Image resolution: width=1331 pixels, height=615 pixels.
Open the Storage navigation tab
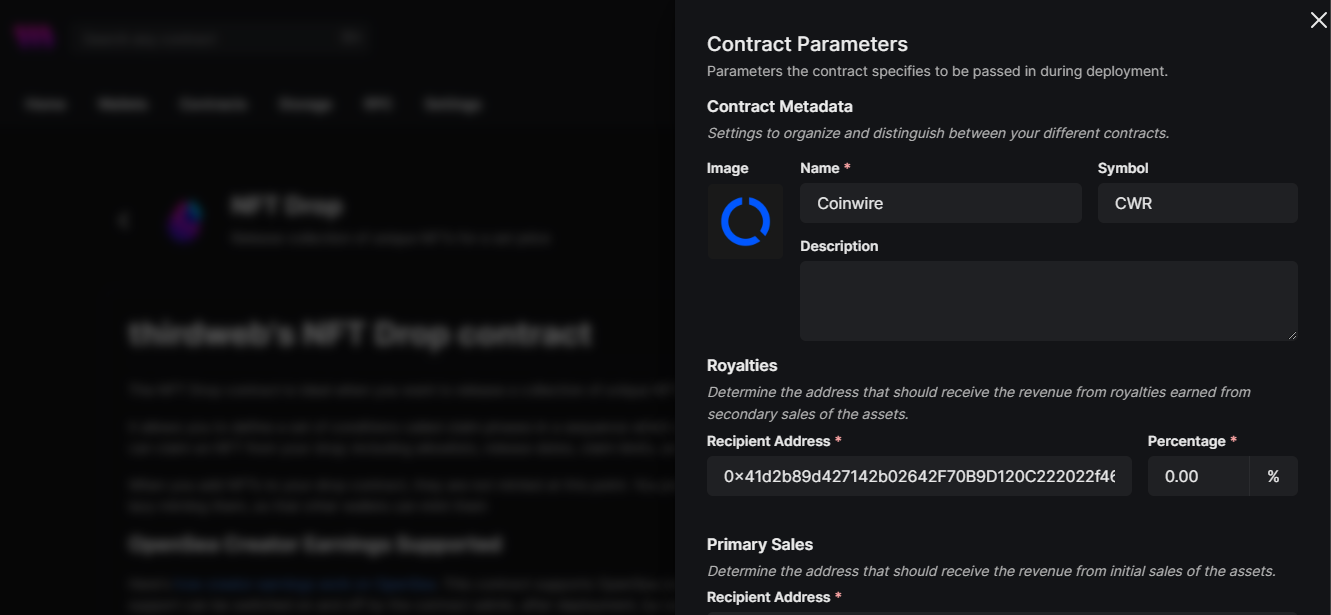(x=305, y=104)
